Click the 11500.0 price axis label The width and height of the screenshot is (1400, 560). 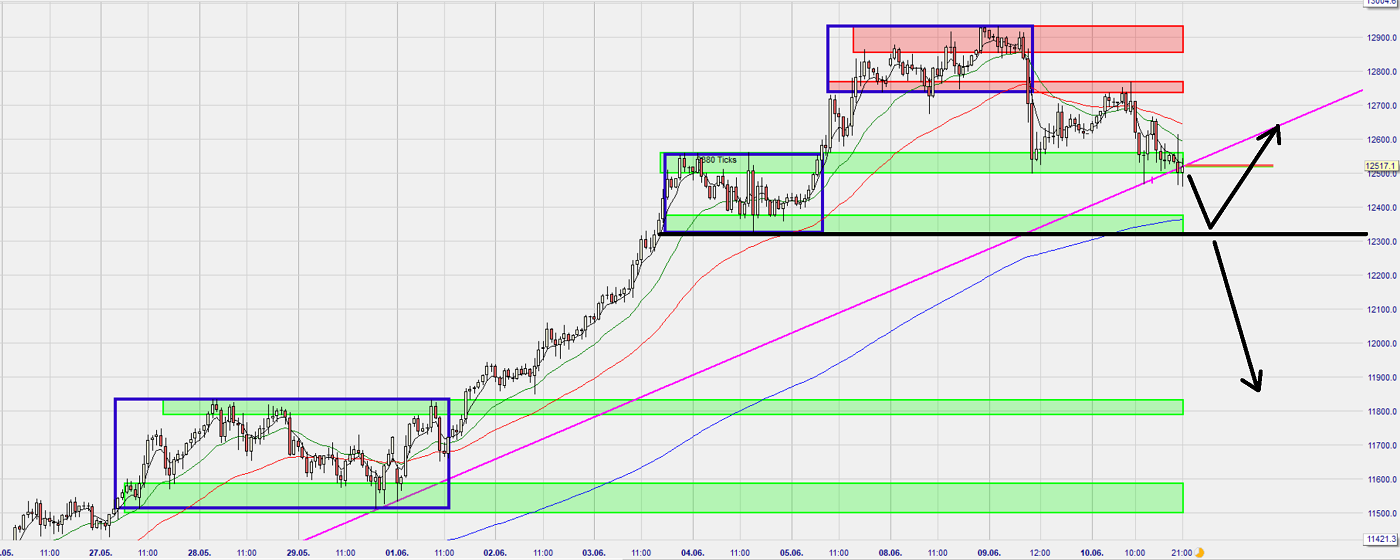[1383, 514]
